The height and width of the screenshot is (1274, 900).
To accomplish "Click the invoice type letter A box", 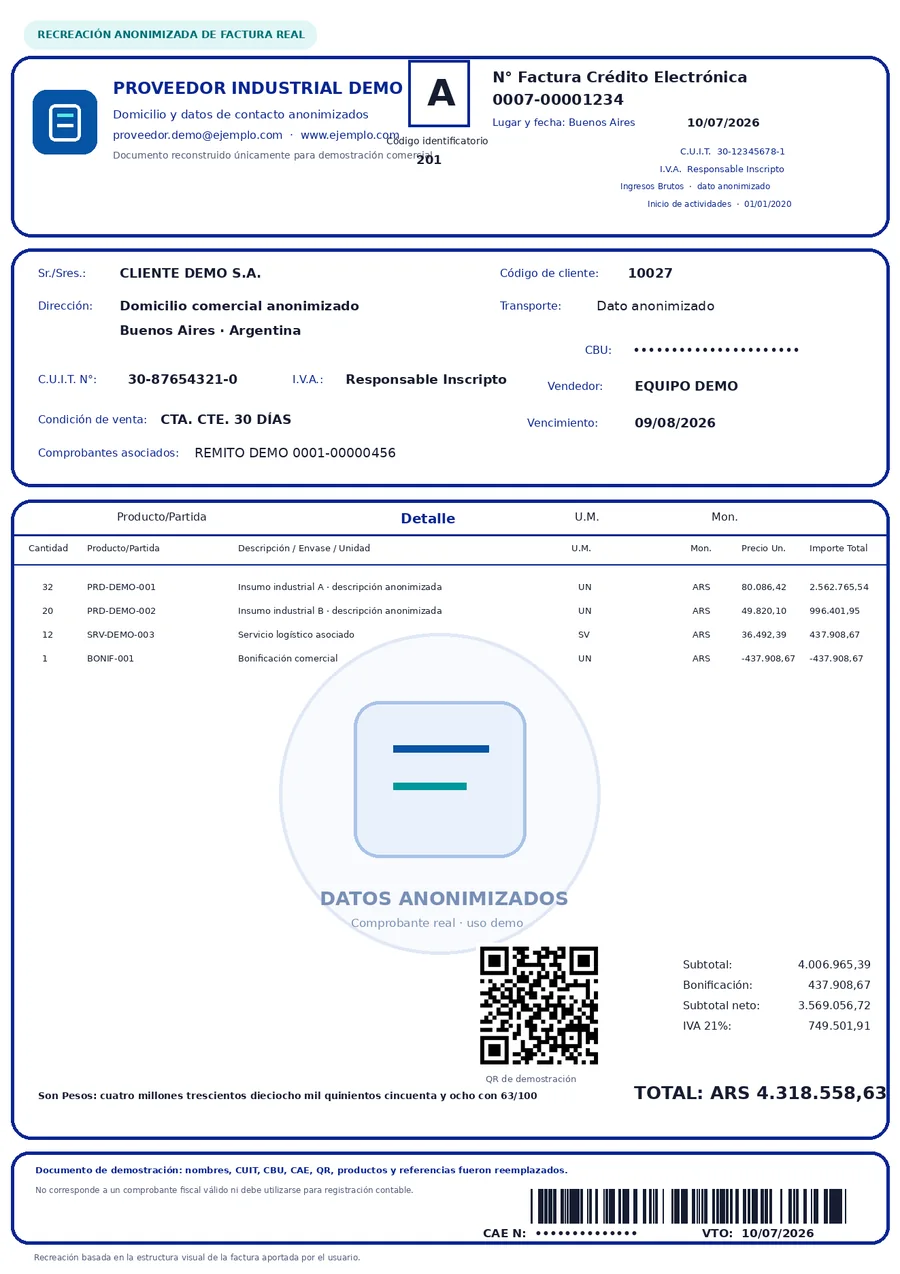I will (439, 93).
